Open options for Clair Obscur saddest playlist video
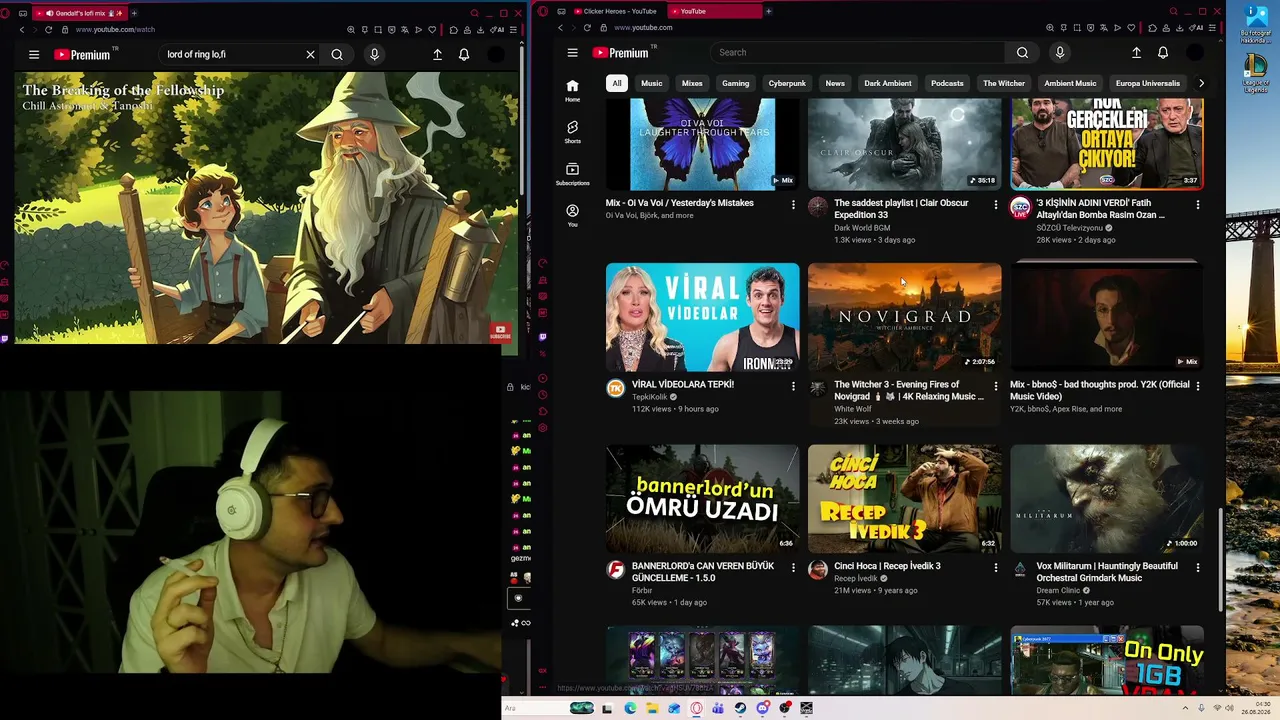Image resolution: width=1280 pixels, height=720 pixels. (995, 205)
